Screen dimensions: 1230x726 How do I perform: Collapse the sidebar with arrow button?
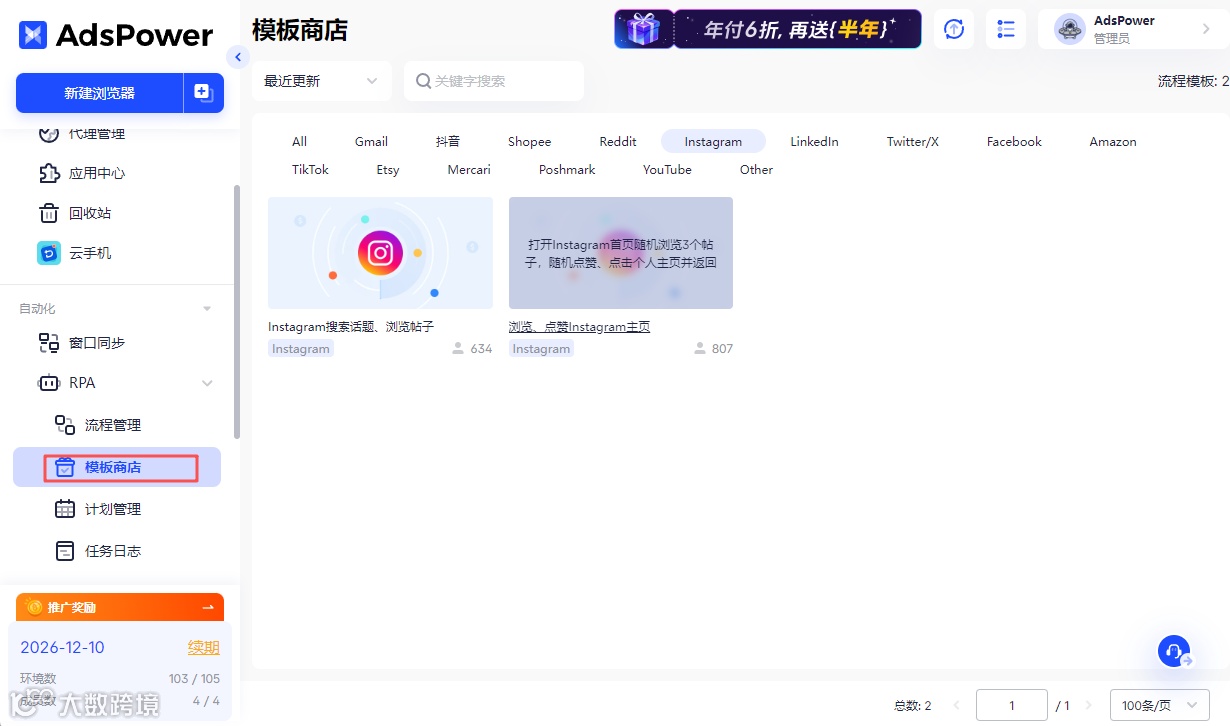click(238, 57)
